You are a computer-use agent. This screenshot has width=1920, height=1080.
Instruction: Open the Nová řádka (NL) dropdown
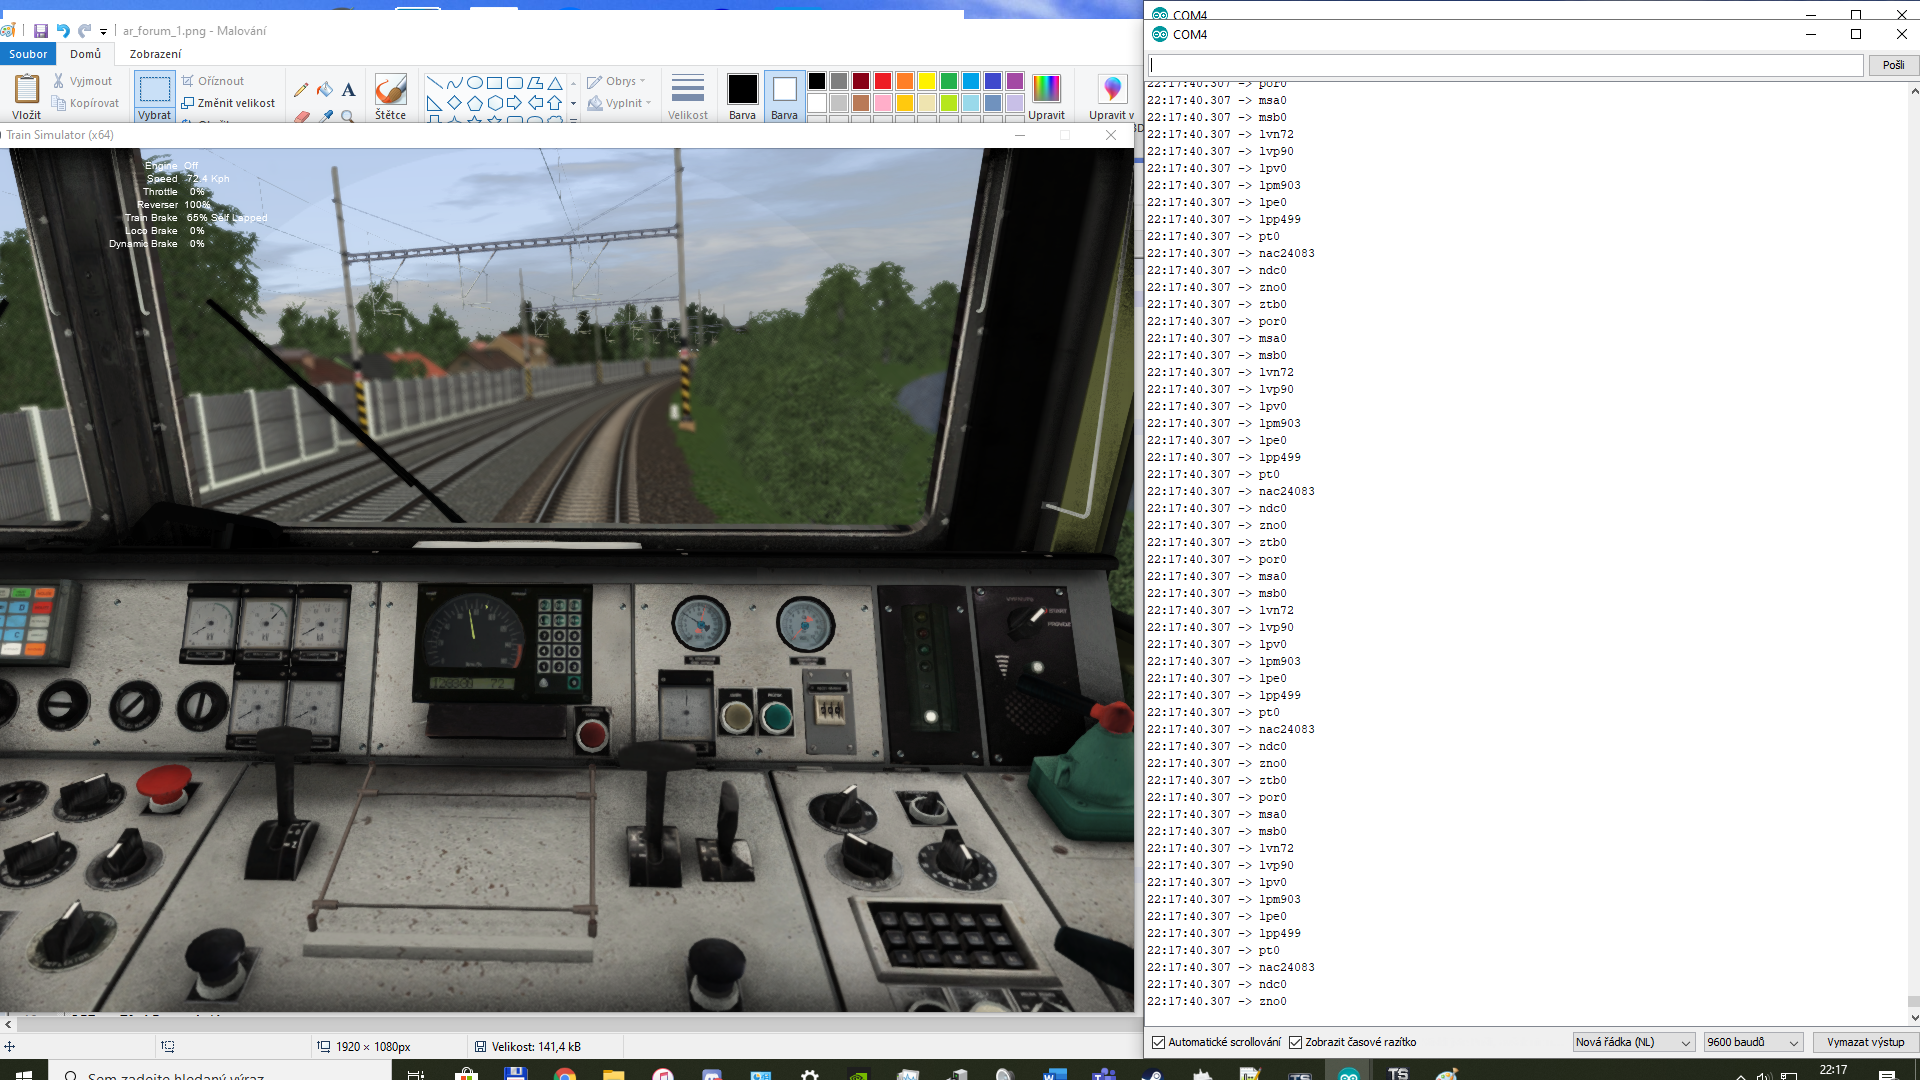click(x=1633, y=1042)
